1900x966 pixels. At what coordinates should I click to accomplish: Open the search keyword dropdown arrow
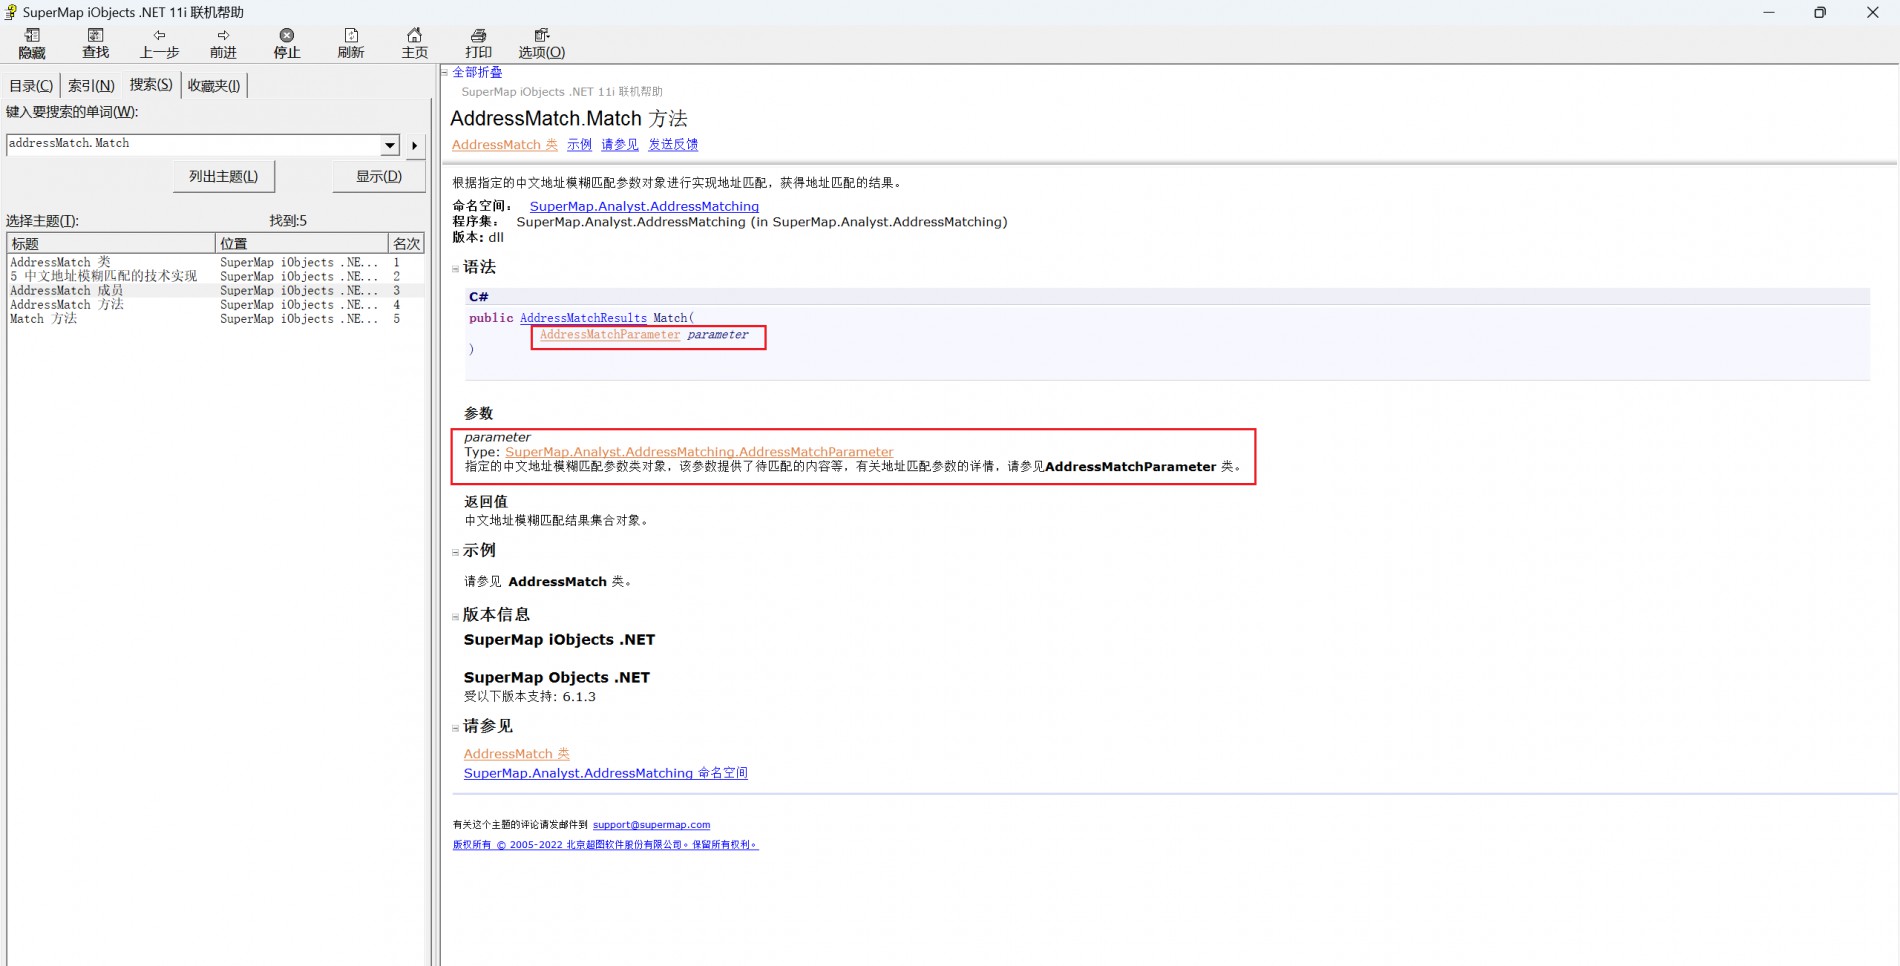[390, 145]
